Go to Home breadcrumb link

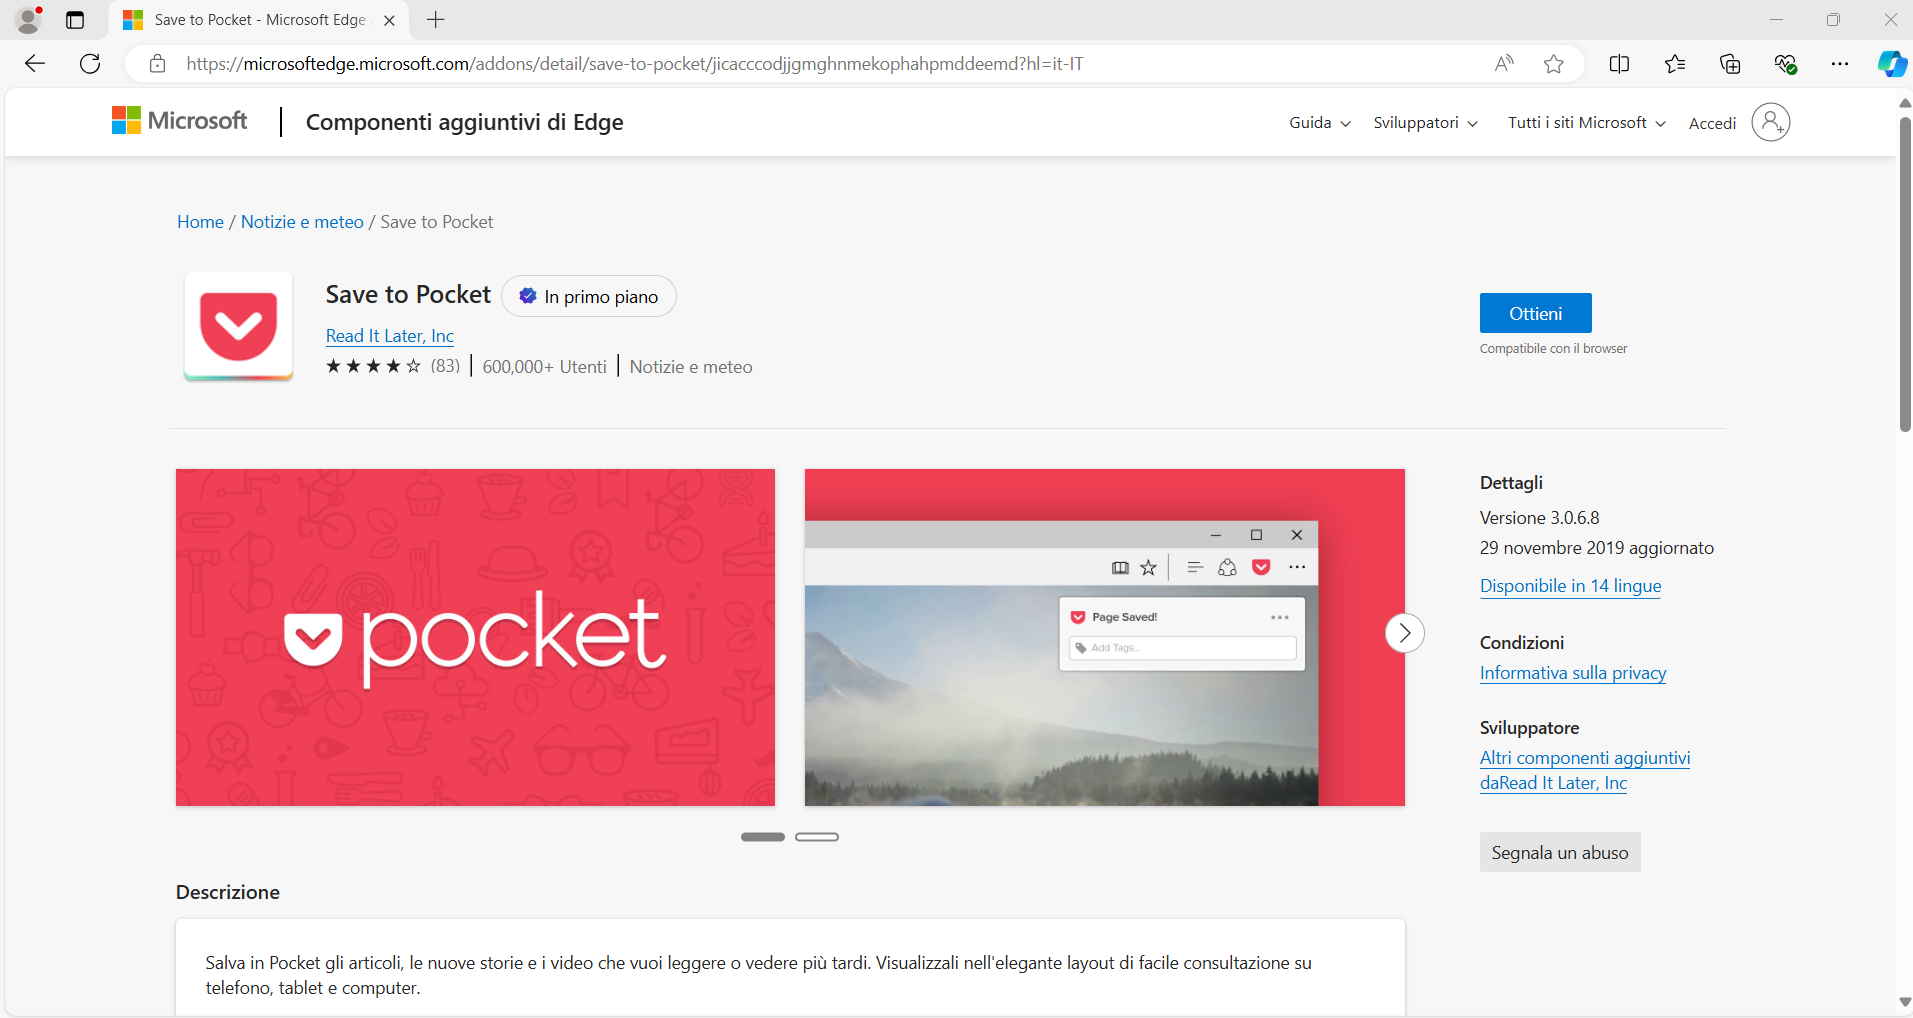[x=200, y=222]
